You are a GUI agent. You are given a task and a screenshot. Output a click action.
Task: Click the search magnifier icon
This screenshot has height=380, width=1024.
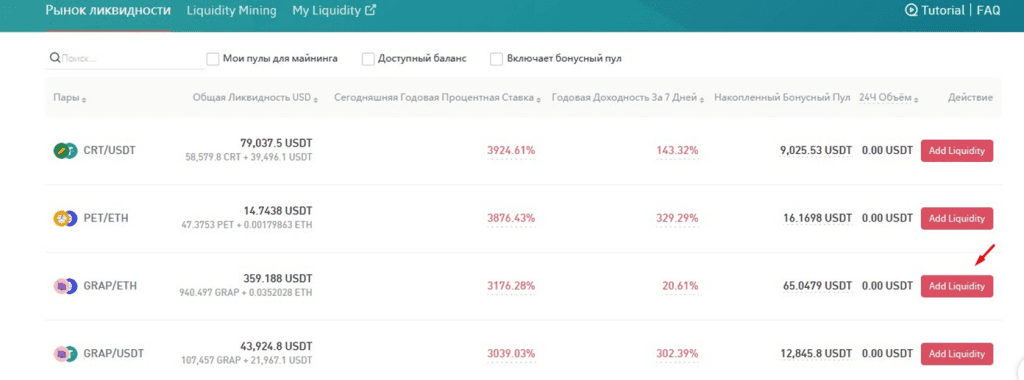55,58
